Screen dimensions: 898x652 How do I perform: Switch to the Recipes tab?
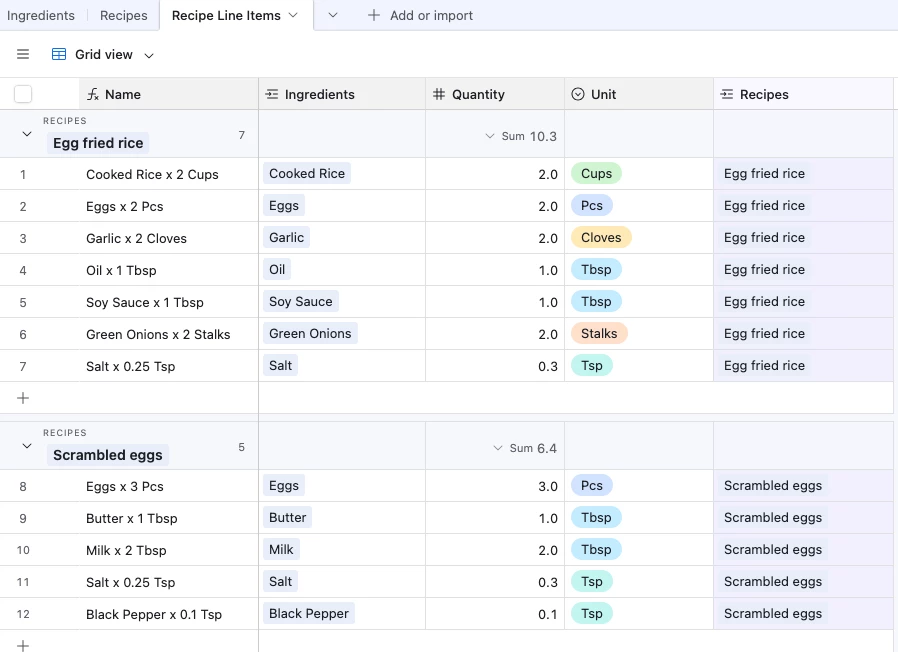(123, 15)
